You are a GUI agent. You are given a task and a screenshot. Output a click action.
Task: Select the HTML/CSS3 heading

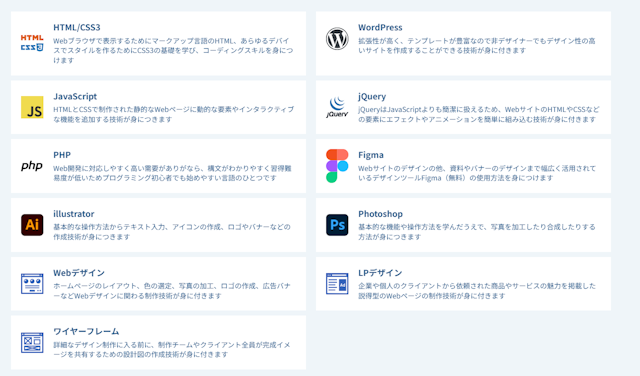click(77, 27)
